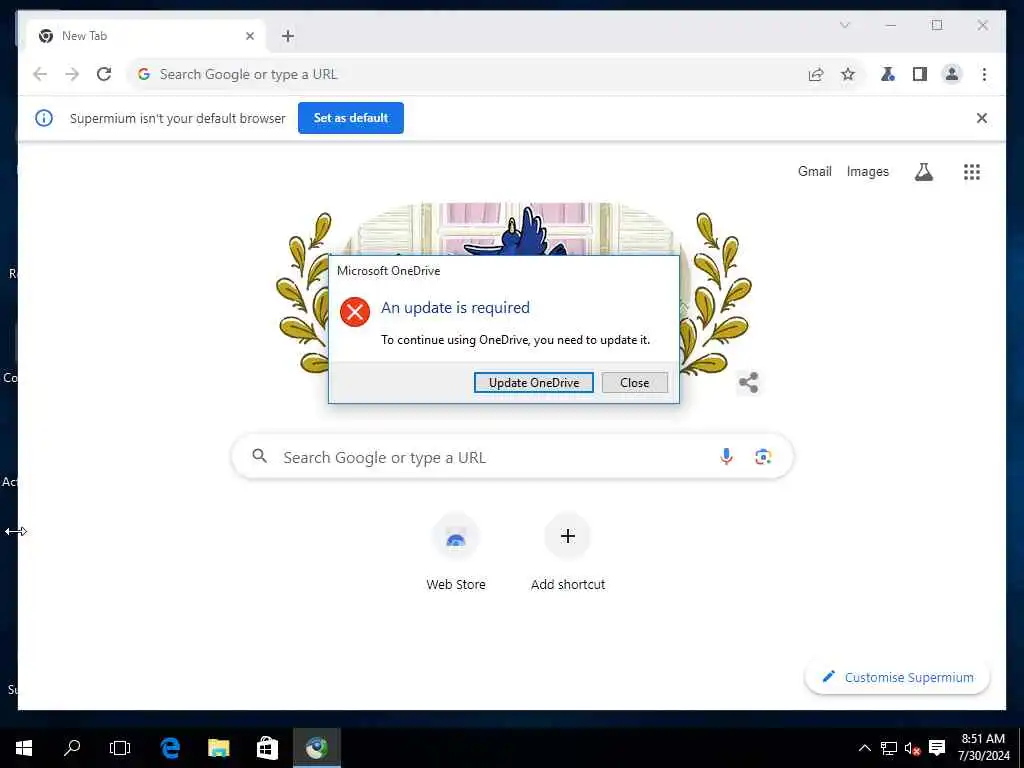Open the Gmail link
1024x768 pixels.
(x=814, y=171)
